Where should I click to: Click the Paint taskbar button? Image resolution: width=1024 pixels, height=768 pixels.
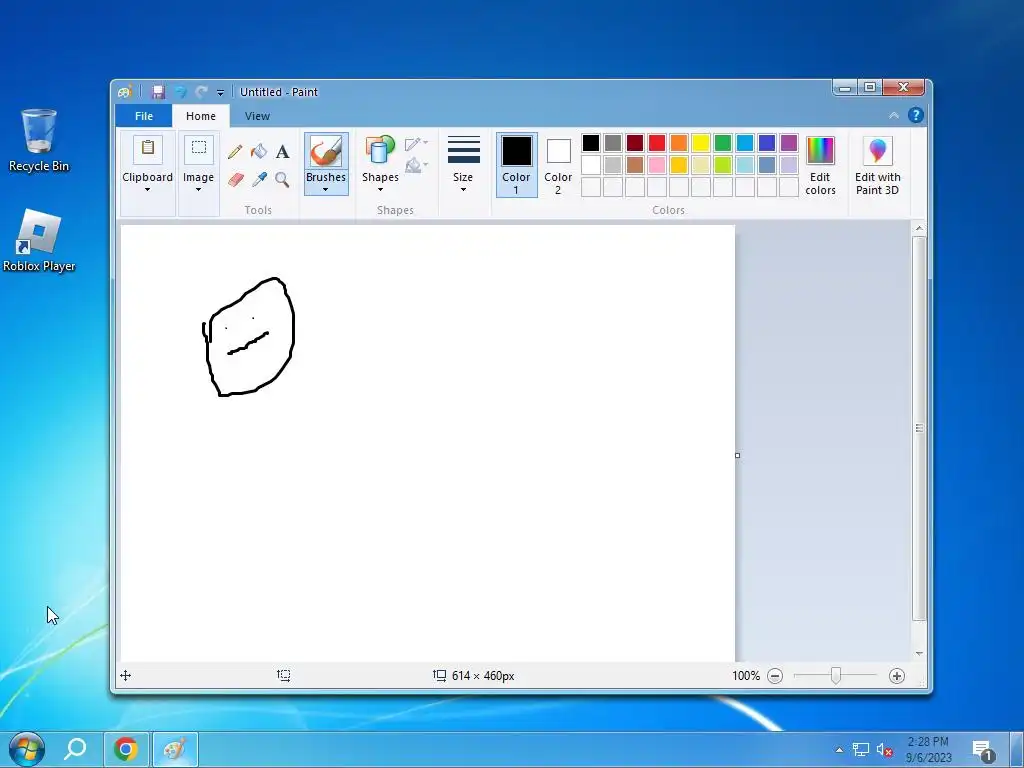pyautogui.click(x=175, y=749)
